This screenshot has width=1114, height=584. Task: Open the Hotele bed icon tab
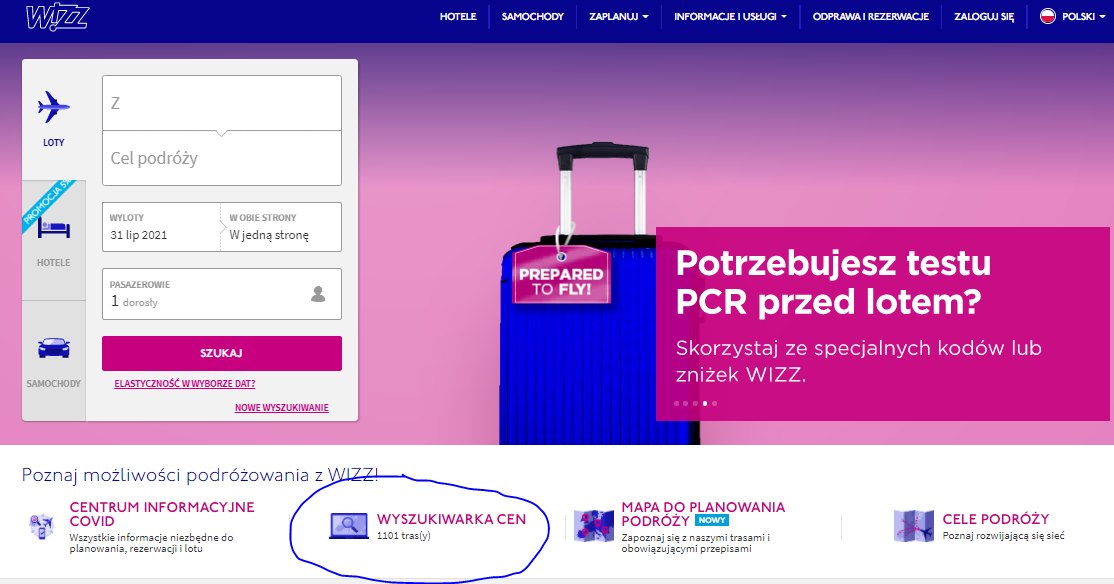[x=54, y=229]
